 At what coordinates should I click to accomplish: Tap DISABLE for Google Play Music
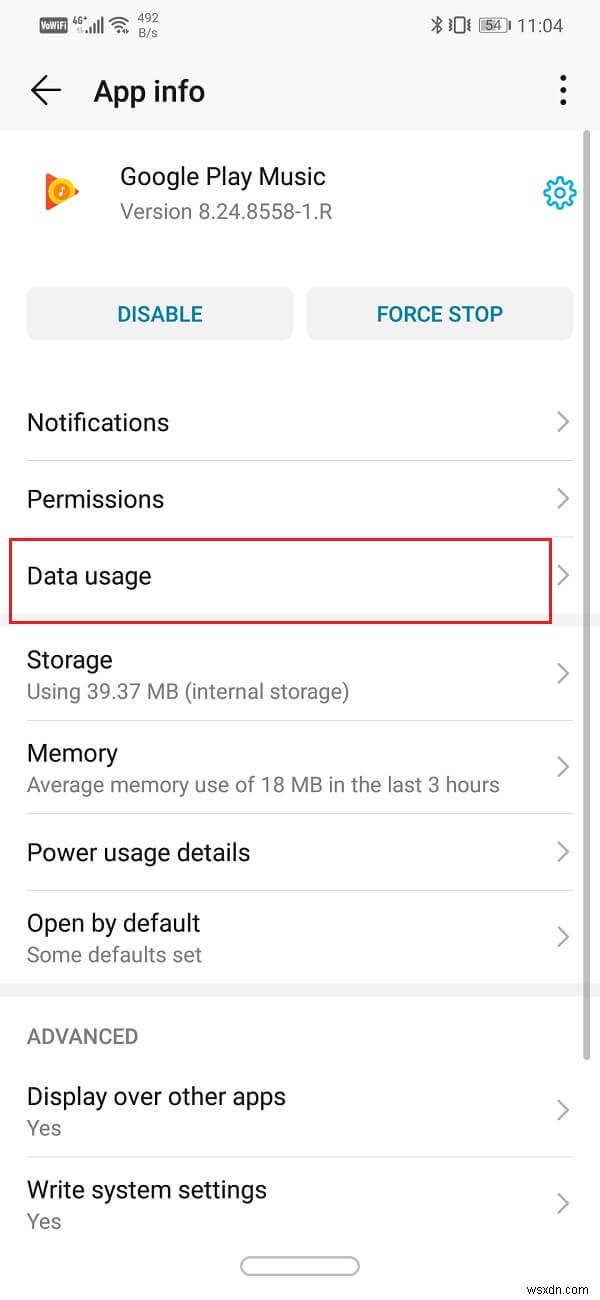tap(159, 313)
